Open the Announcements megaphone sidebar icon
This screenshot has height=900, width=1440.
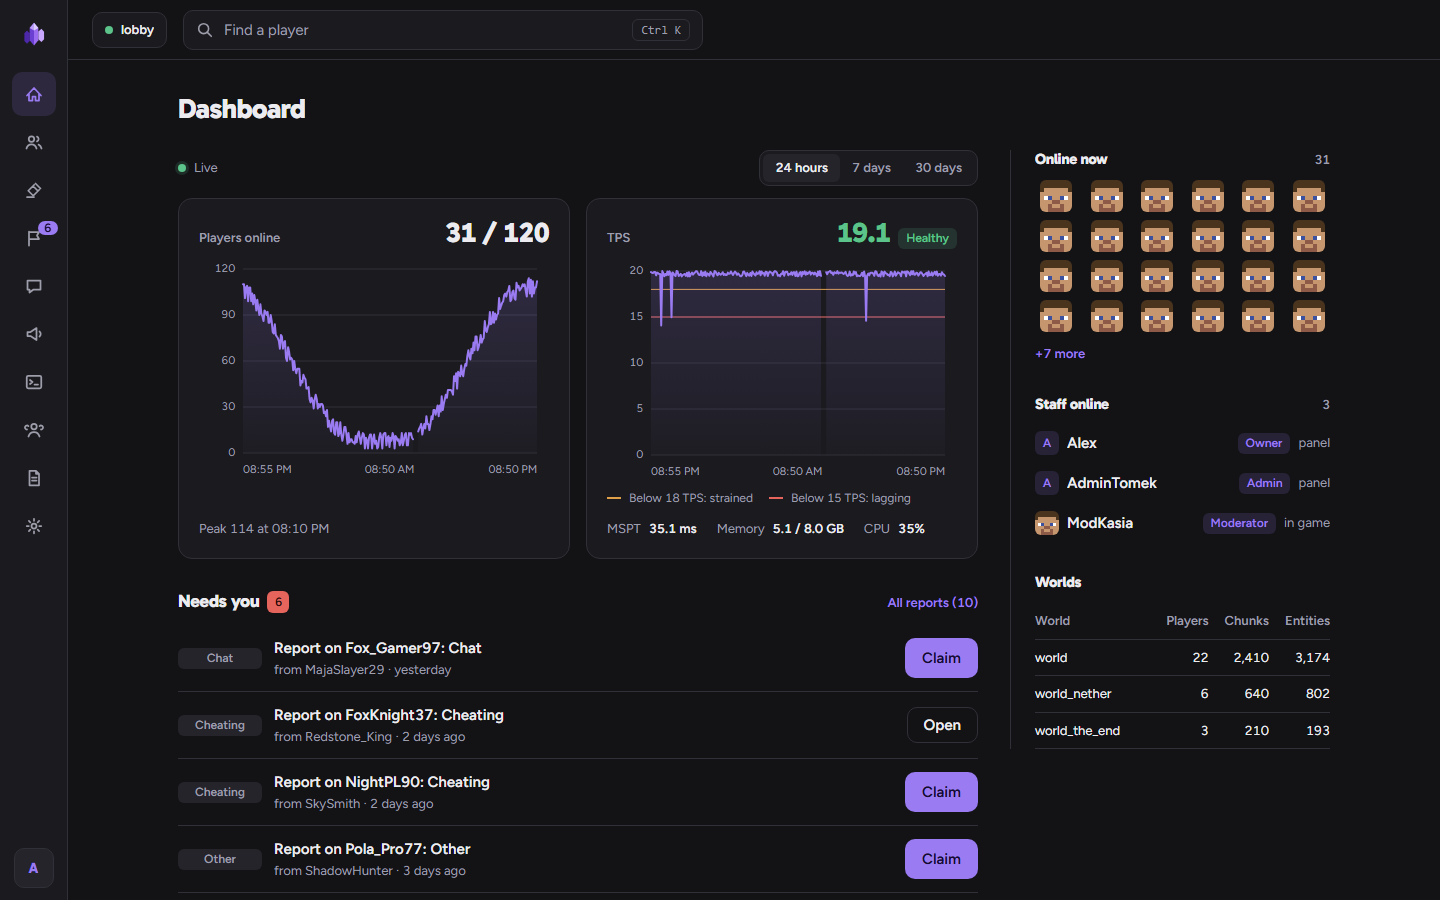34,334
